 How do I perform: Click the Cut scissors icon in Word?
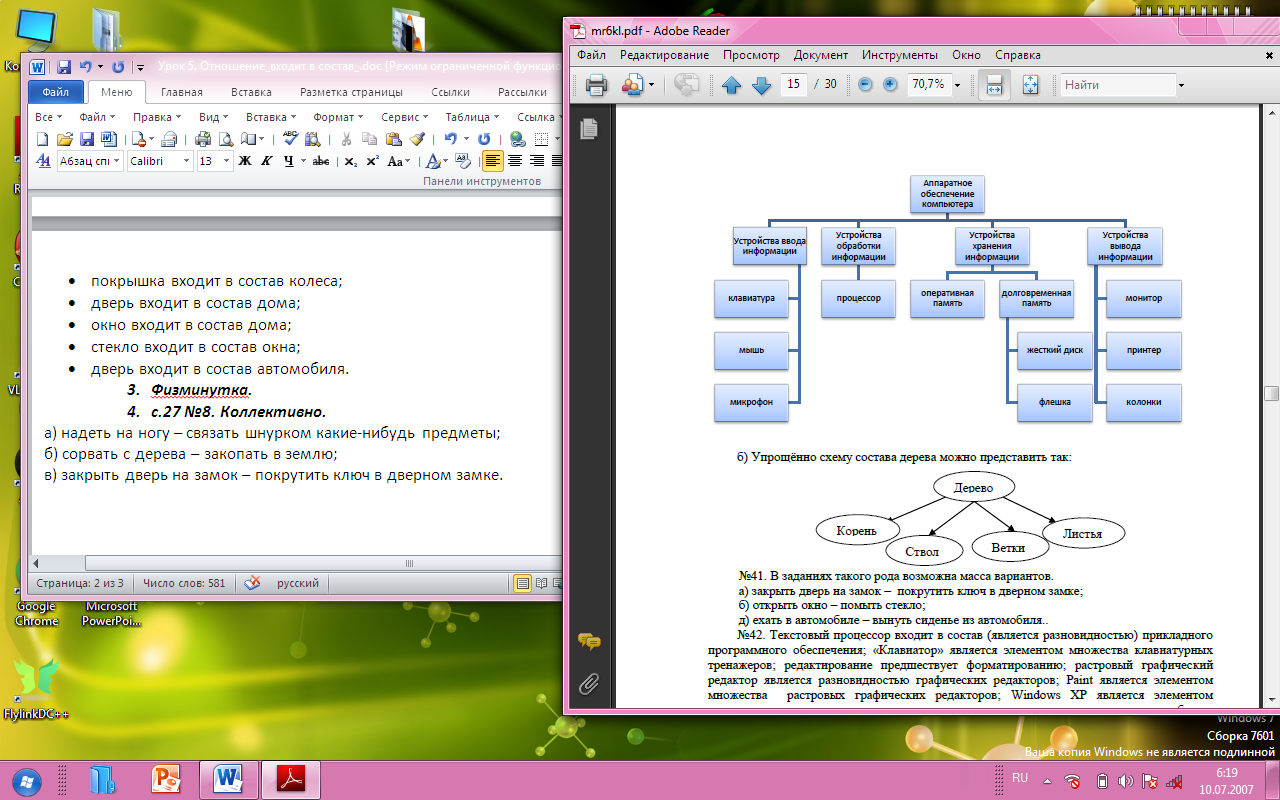(x=346, y=139)
